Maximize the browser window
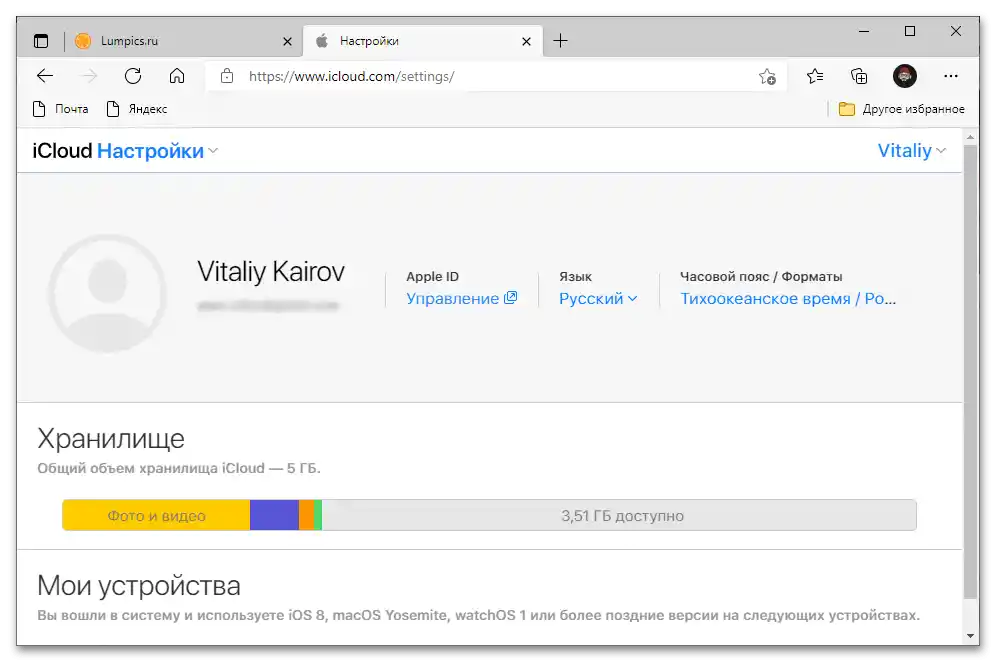This screenshot has height=662, width=996. pyautogui.click(x=910, y=31)
